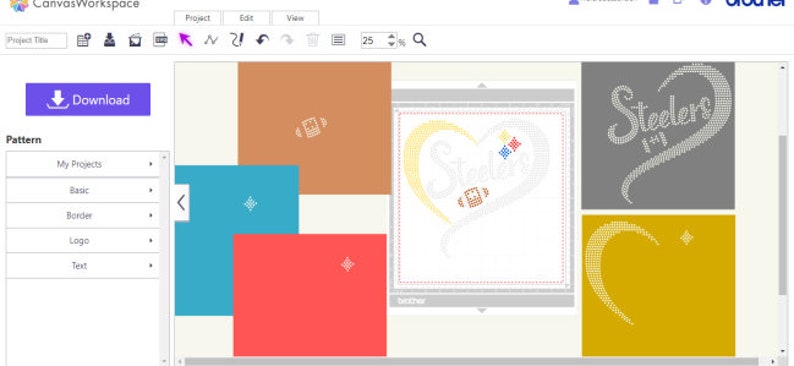The width and height of the screenshot is (794, 366).
Task: Click the Project Title input field
Action: 36,40
